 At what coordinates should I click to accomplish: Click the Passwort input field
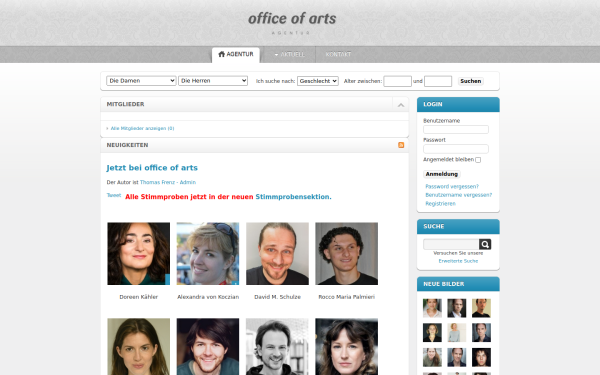click(456, 148)
